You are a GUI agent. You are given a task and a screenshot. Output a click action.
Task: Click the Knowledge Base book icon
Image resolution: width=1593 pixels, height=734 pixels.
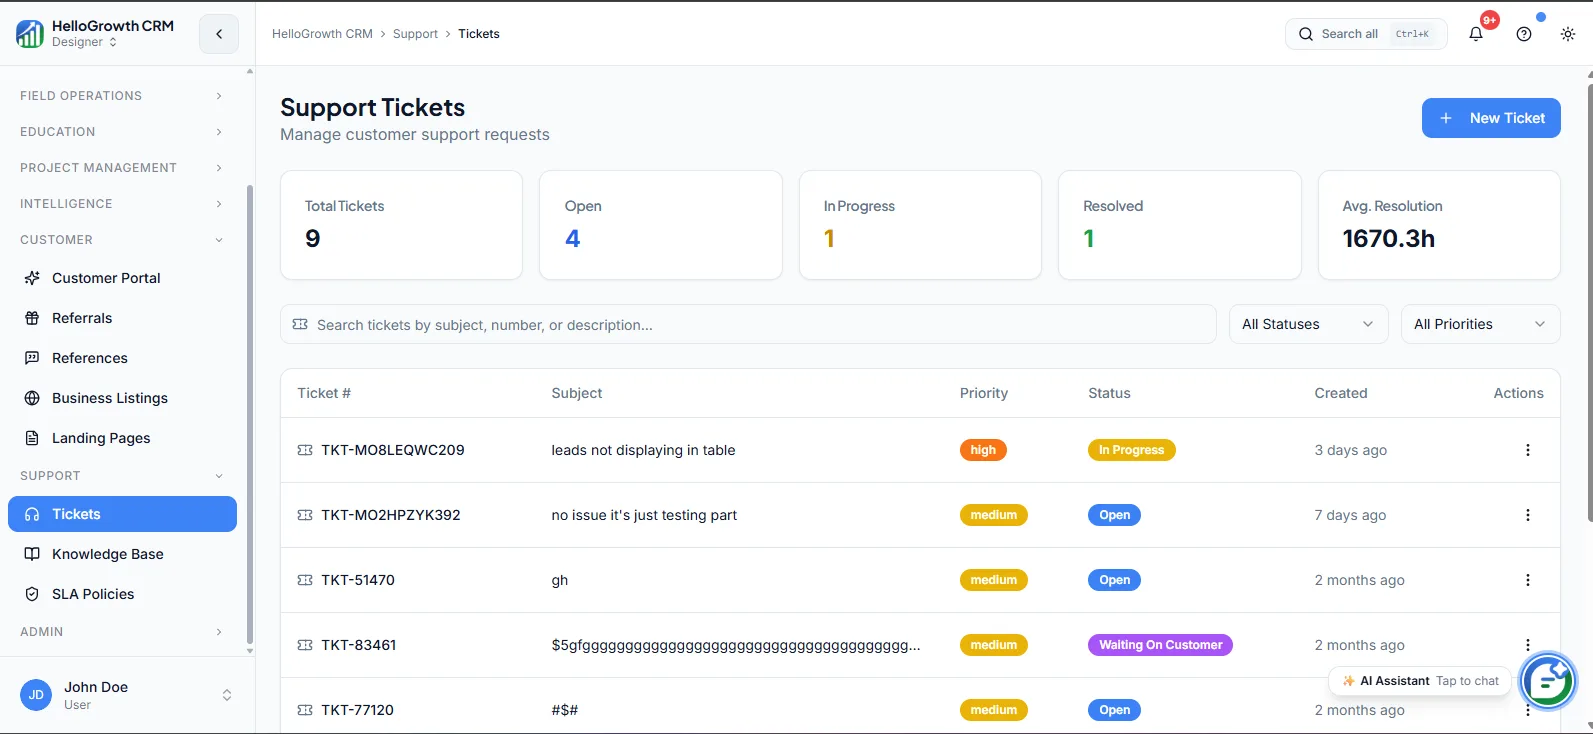click(x=32, y=554)
